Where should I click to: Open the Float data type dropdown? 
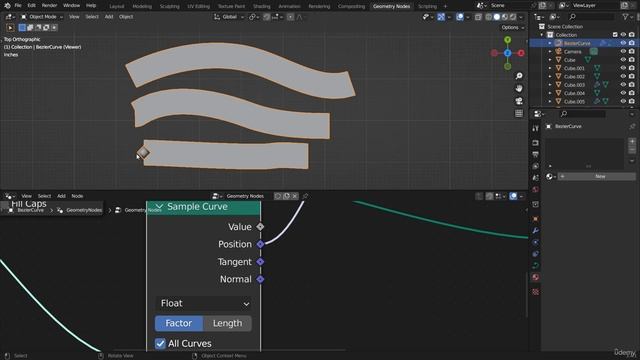coord(204,303)
